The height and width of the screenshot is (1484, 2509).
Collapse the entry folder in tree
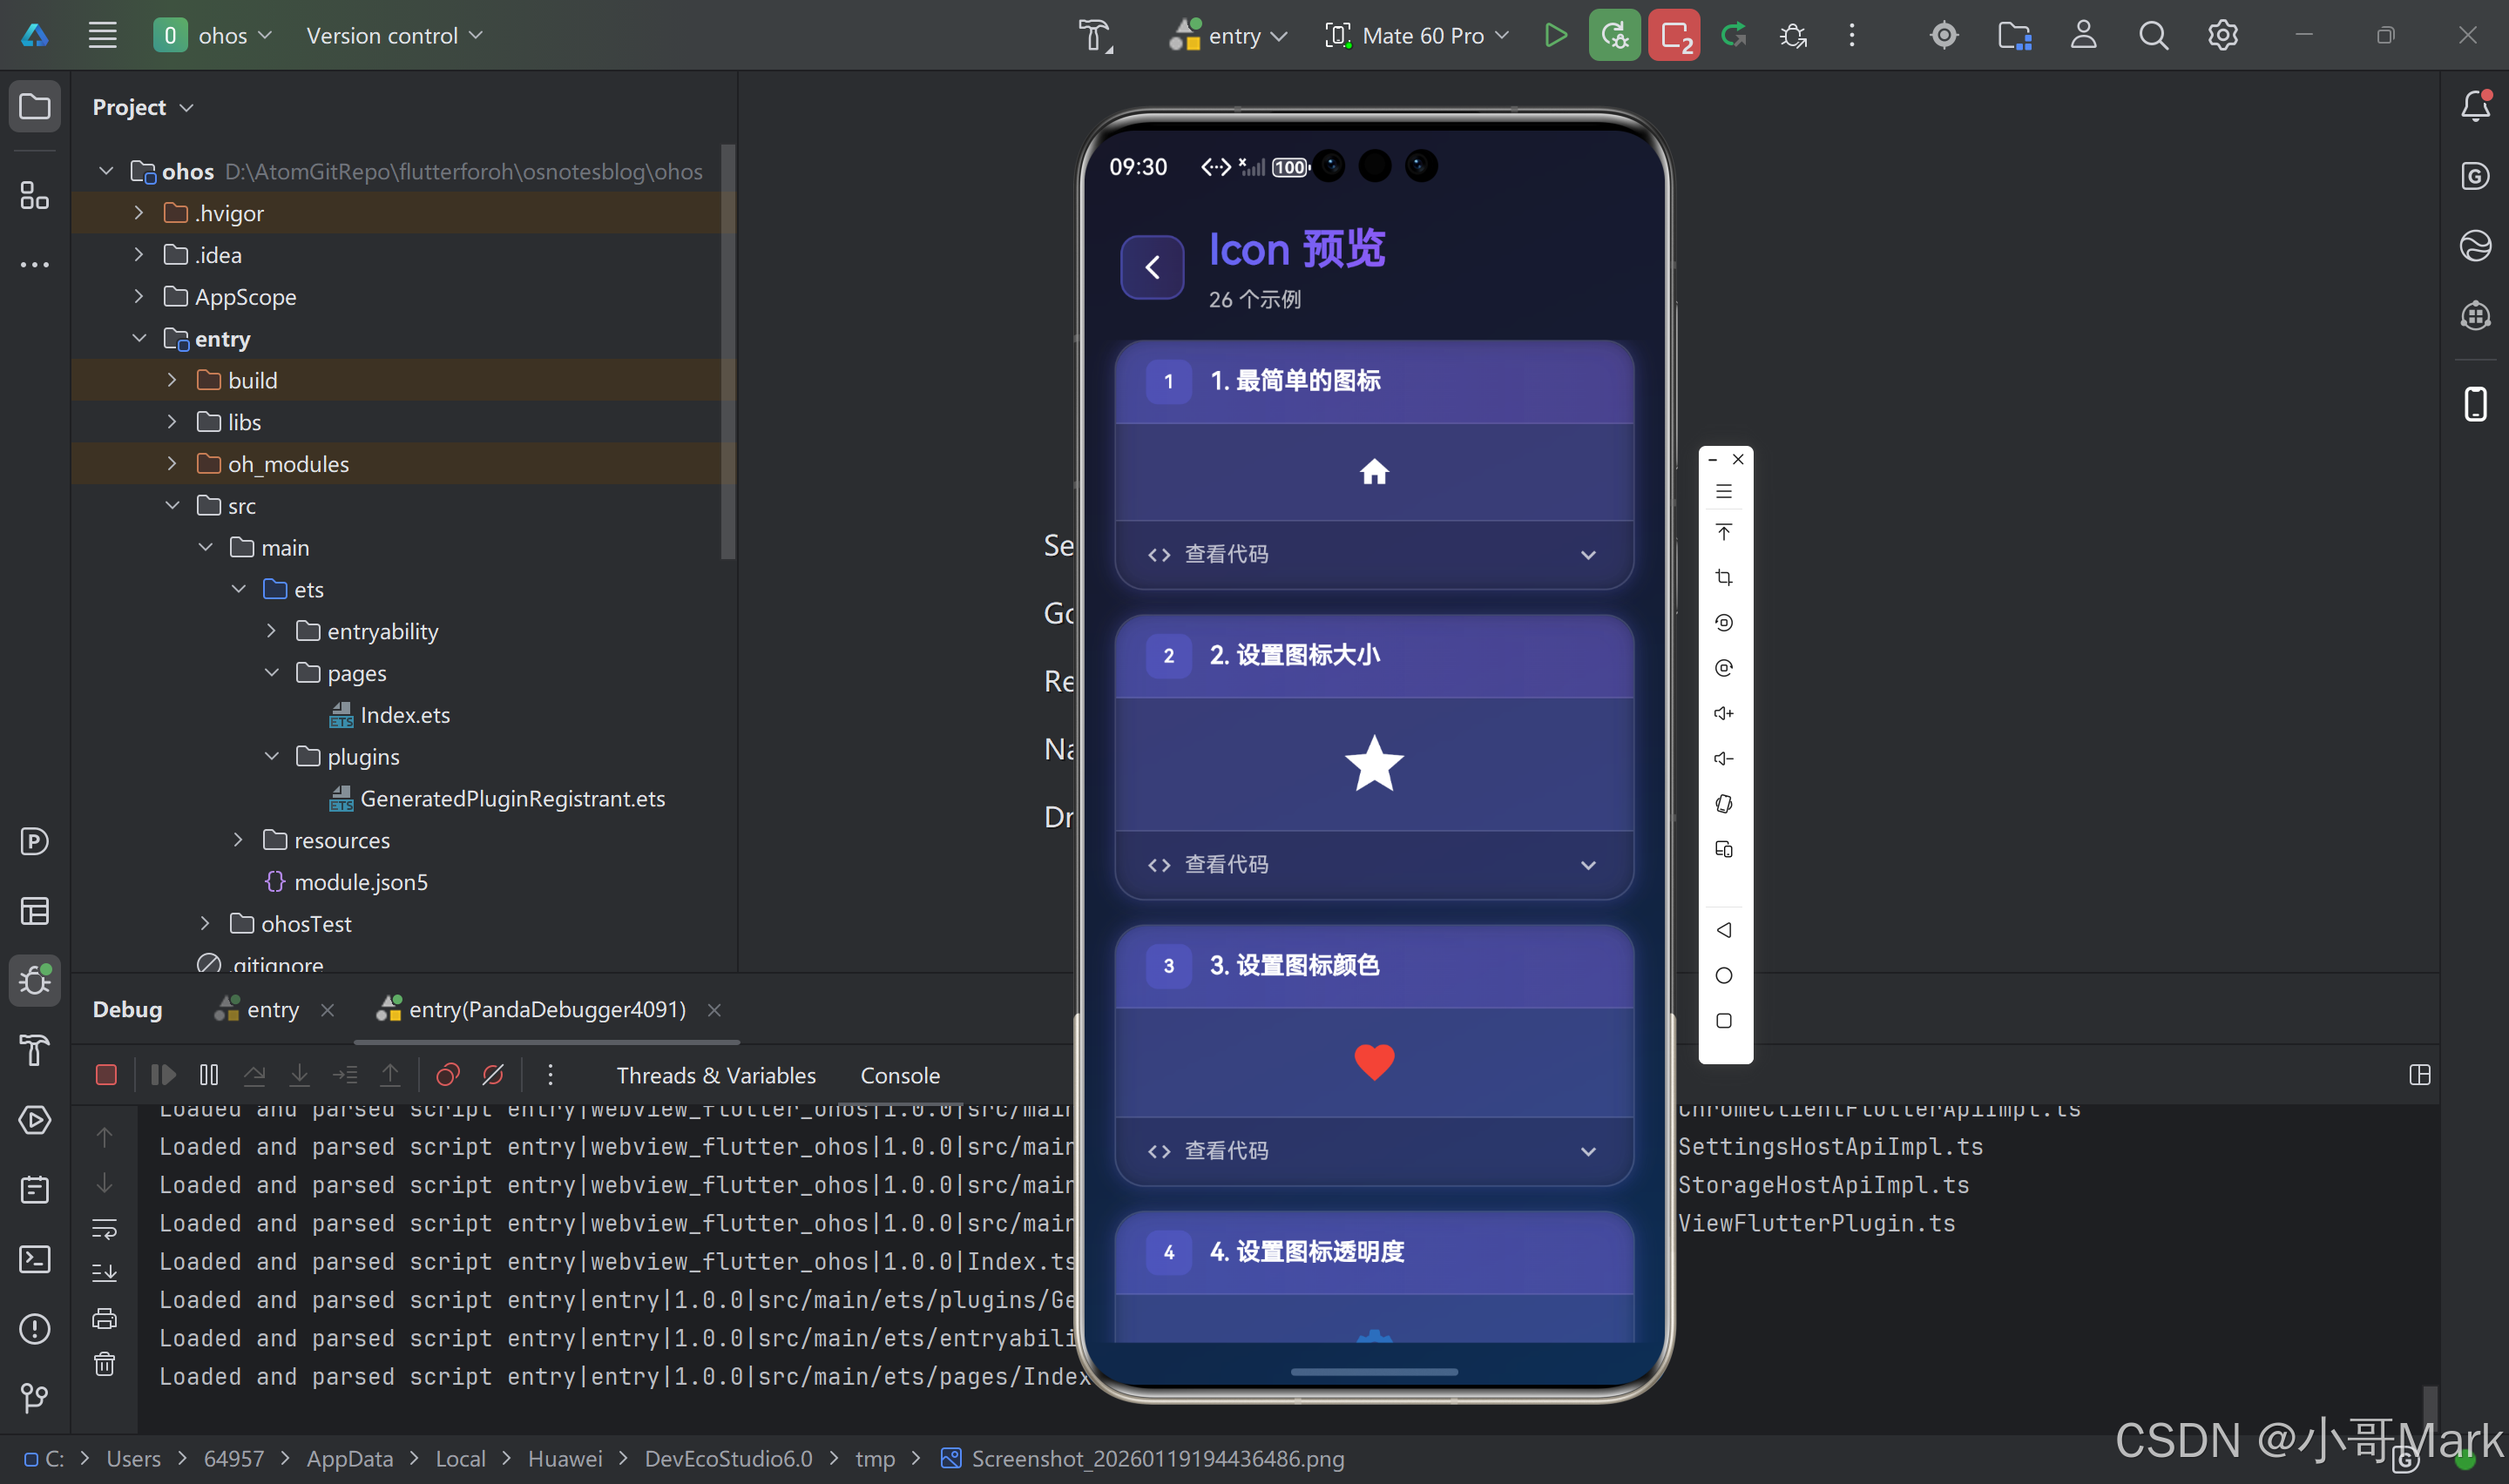pos(139,339)
